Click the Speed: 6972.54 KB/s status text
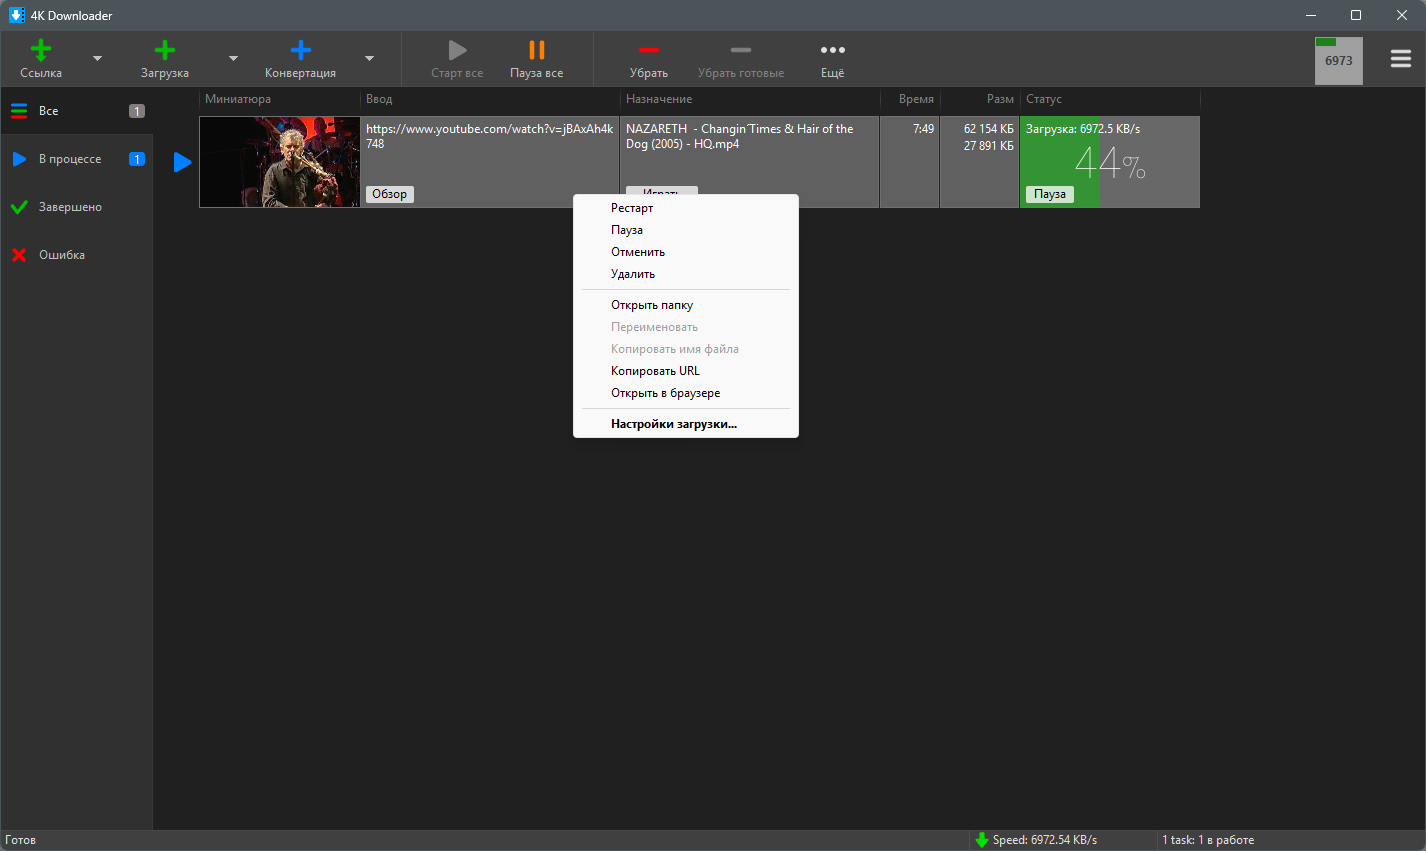 point(1045,840)
